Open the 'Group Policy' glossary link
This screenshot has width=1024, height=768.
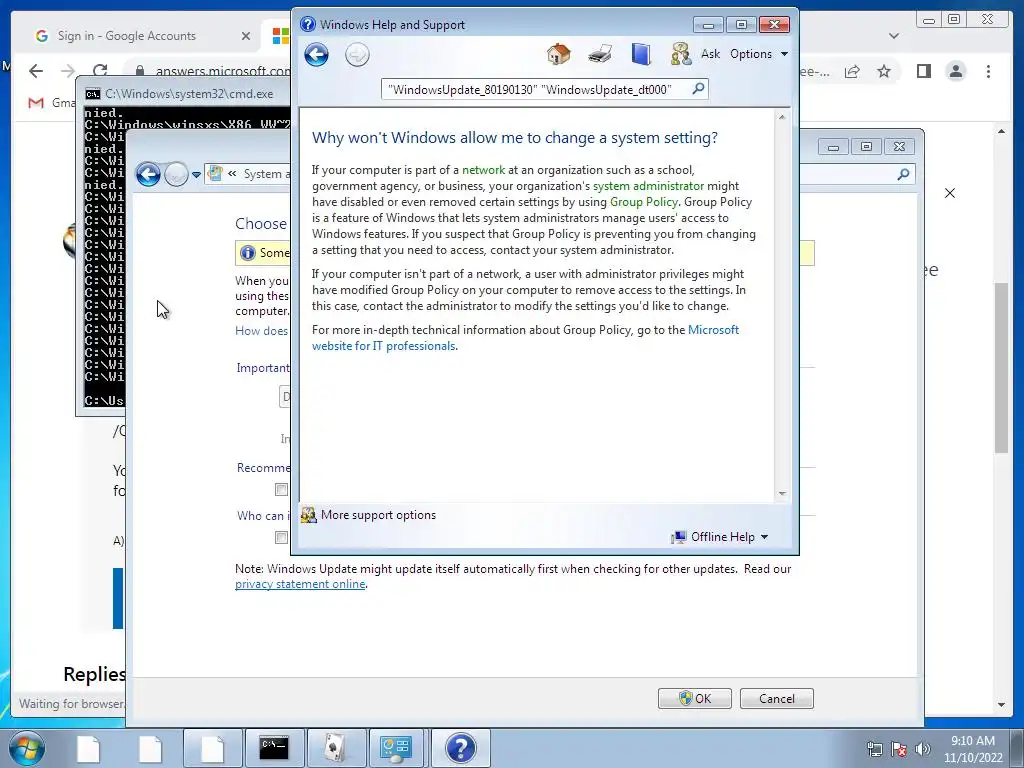(x=643, y=202)
